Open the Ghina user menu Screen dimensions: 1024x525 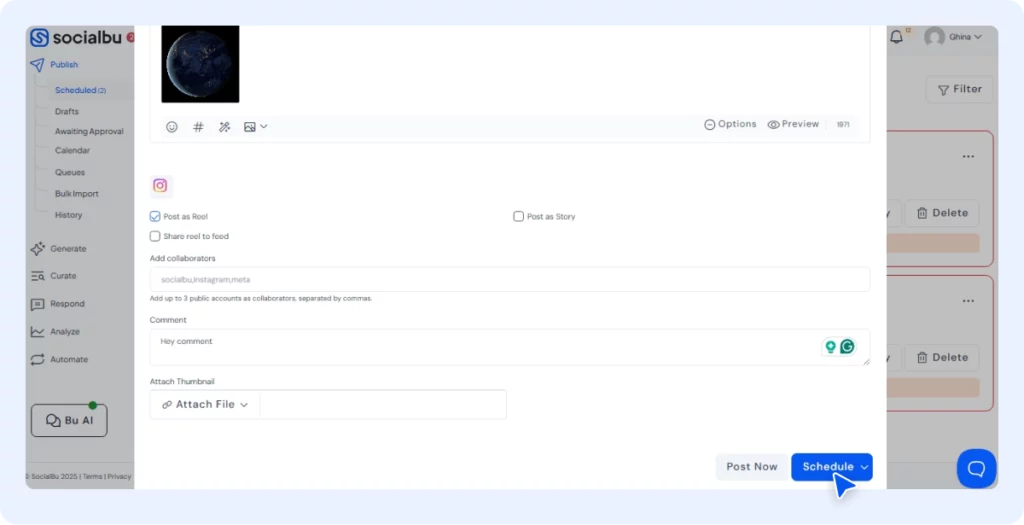pos(965,37)
